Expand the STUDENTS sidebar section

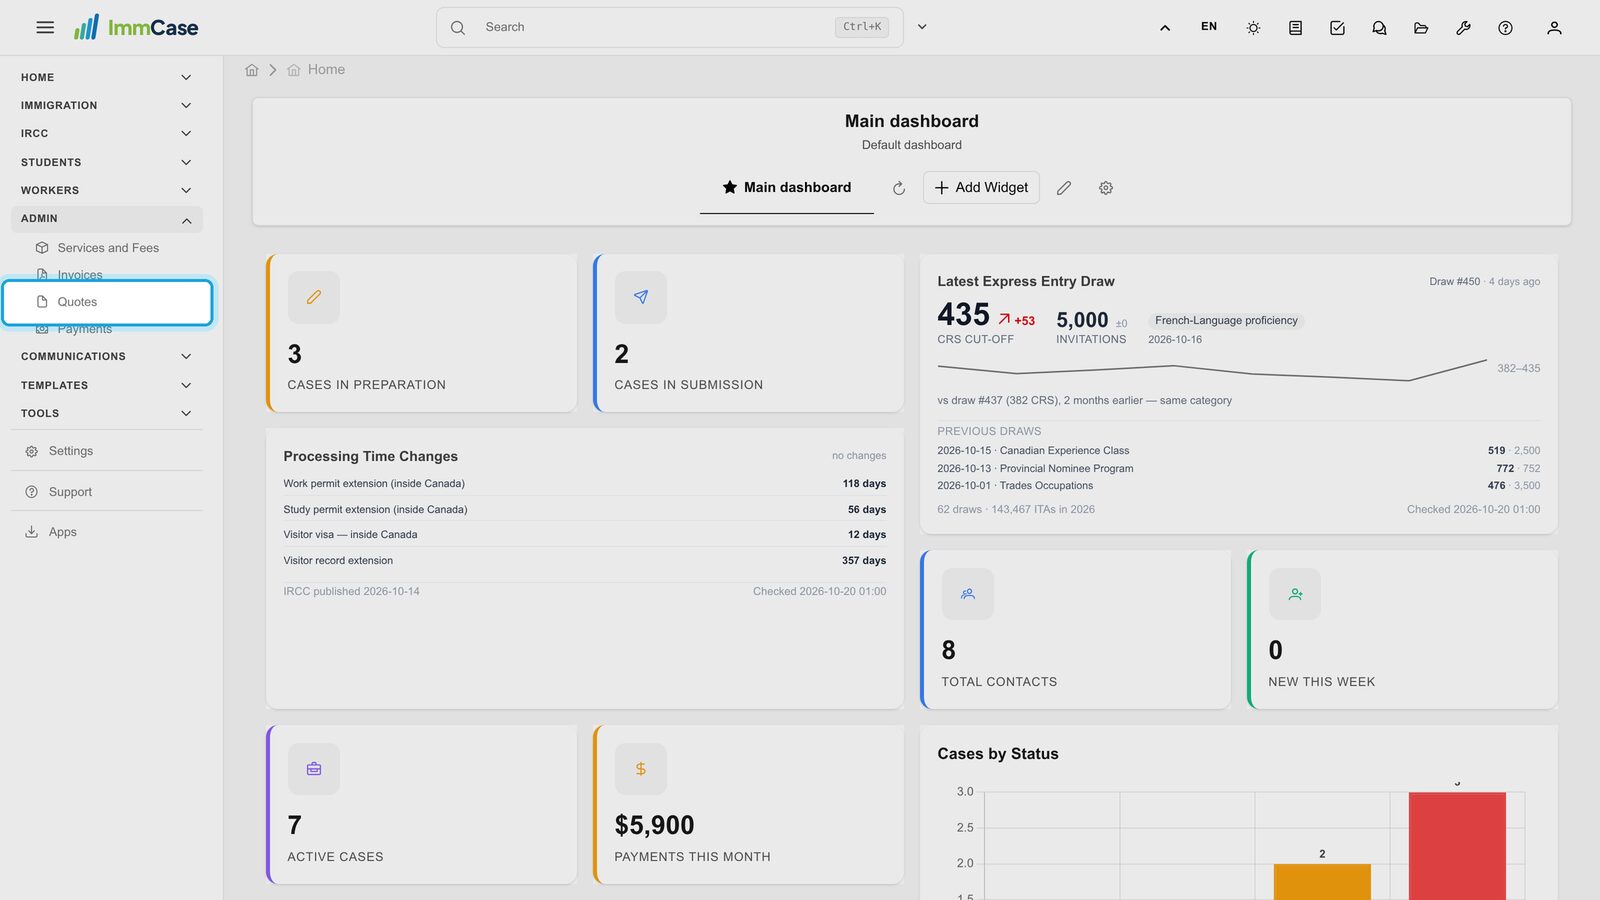[x=107, y=162]
